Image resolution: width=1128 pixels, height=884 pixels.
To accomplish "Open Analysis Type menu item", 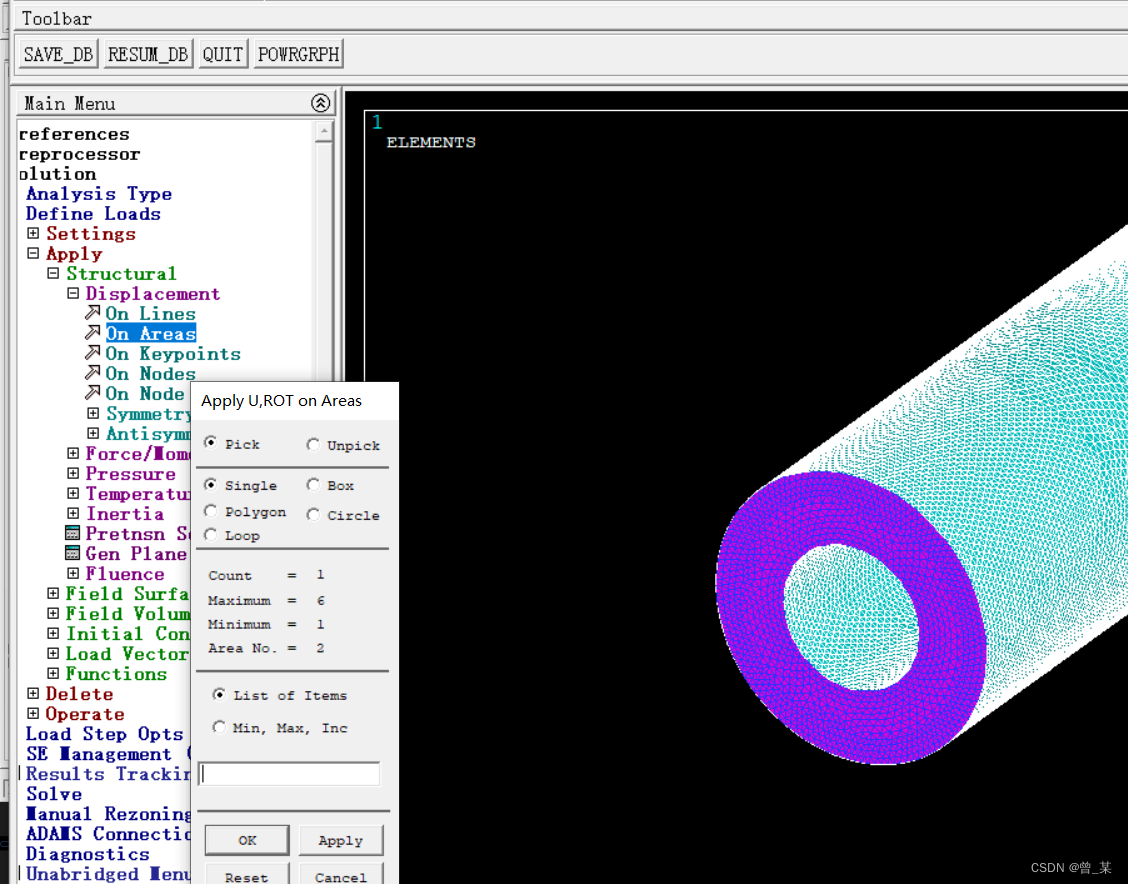I will [98, 193].
